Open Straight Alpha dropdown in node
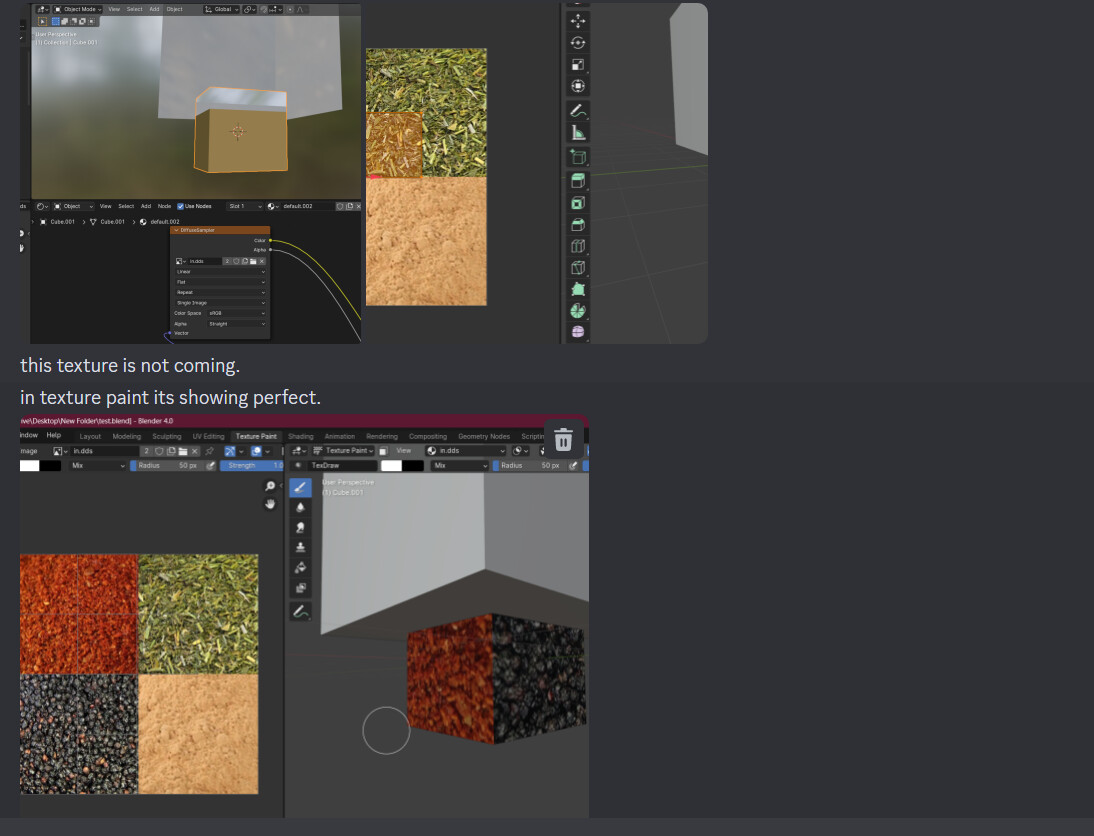 click(x=237, y=324)
